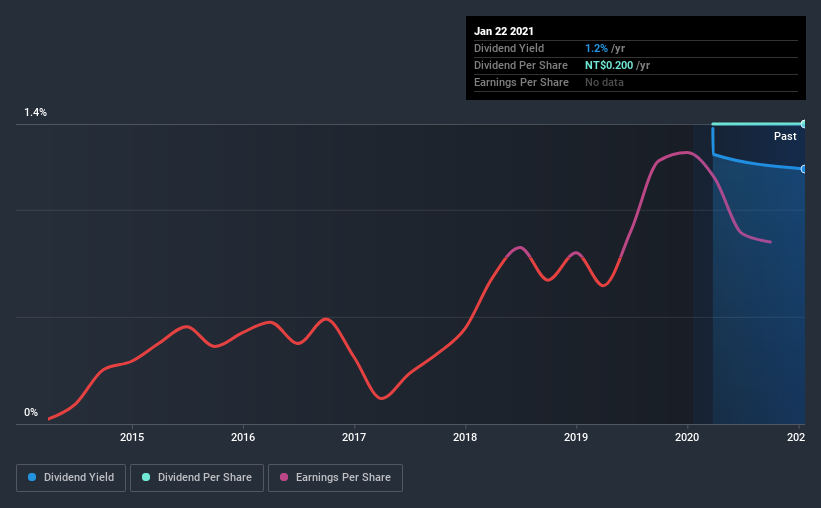Click the blue Dividend Yield endpoint marker
The height and width of the screenshot is (508, 821).
tap(803, 169)
